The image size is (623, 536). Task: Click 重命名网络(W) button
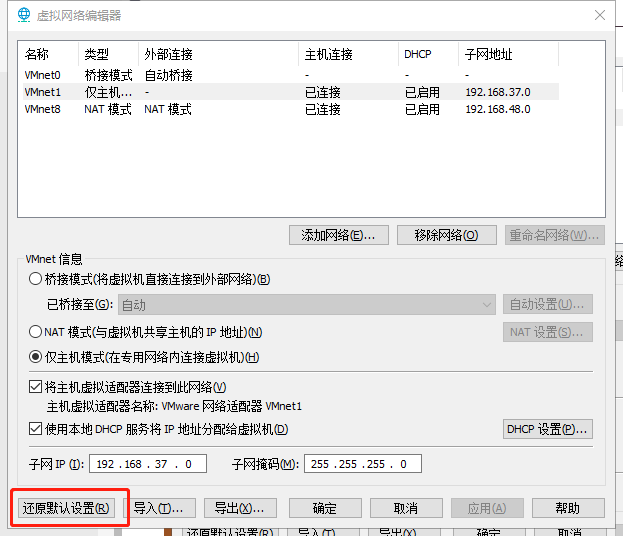555,235
